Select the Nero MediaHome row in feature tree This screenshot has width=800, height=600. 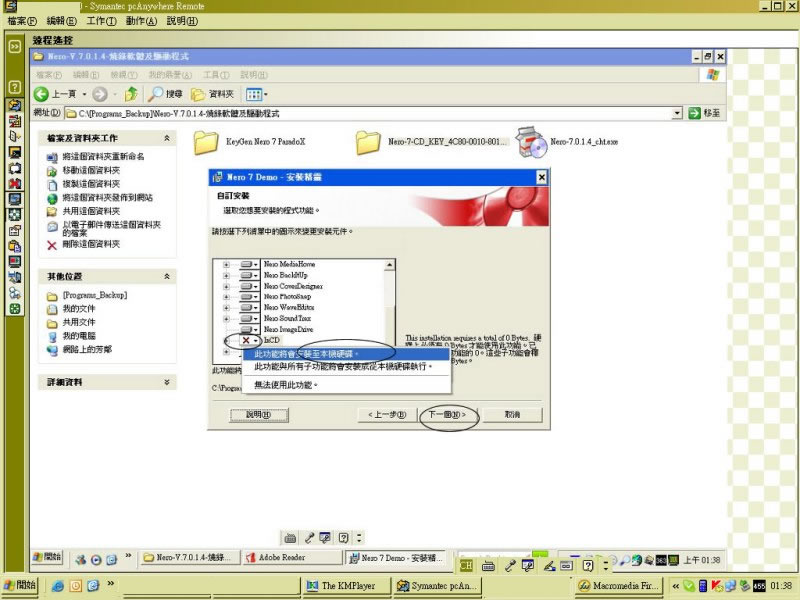tap(289, 264)
